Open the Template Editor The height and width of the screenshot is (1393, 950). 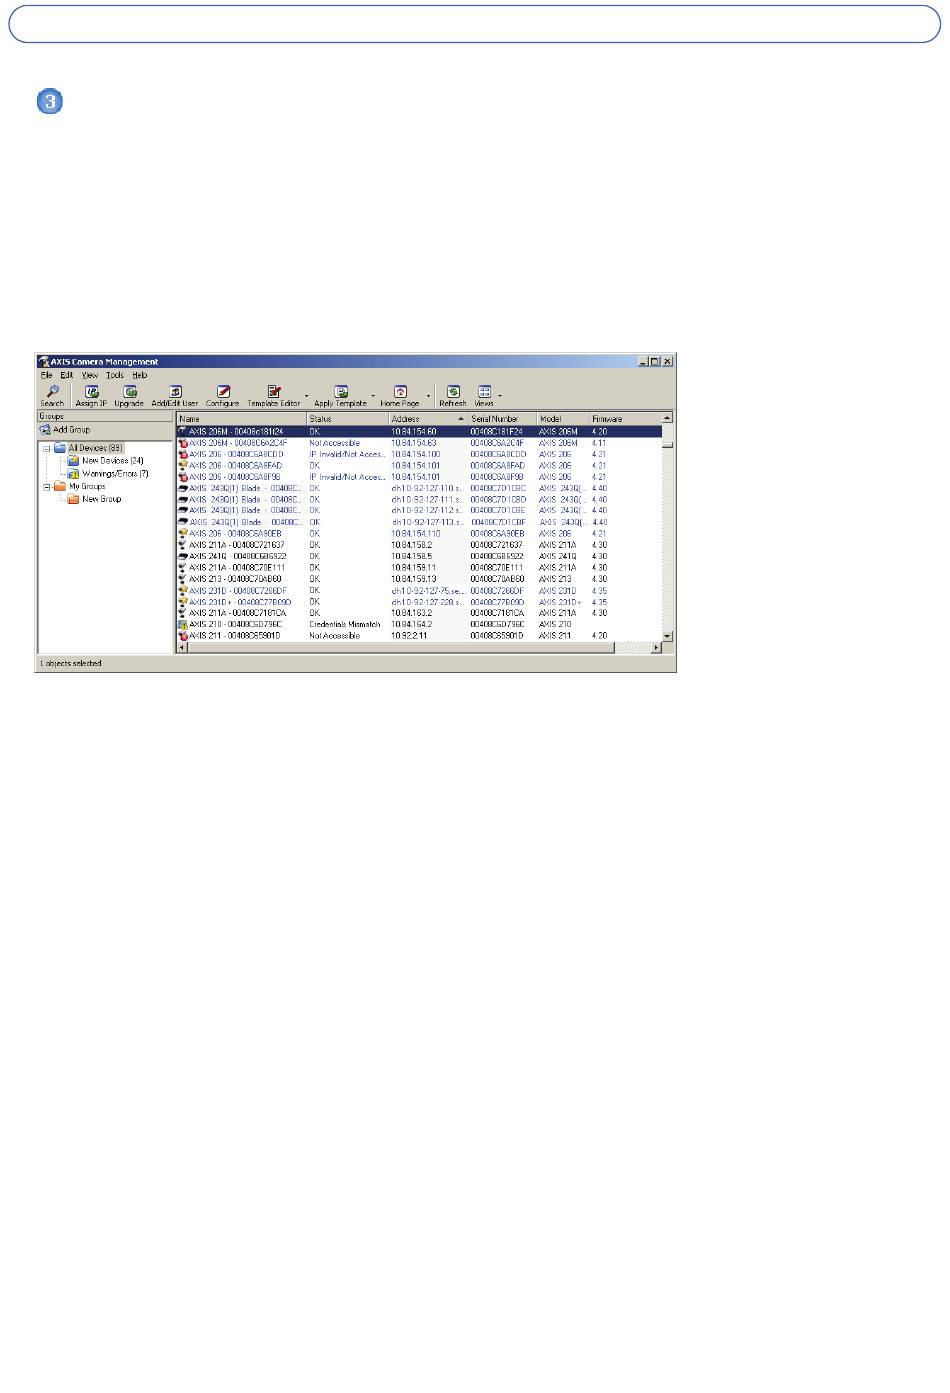273,396
